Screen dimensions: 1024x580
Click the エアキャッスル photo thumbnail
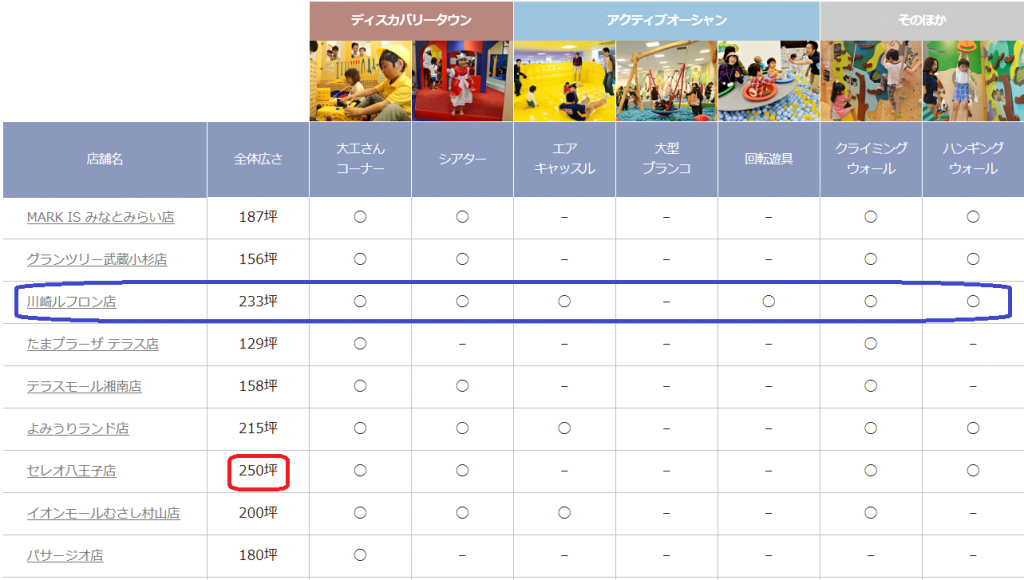(x=564, y=81)
